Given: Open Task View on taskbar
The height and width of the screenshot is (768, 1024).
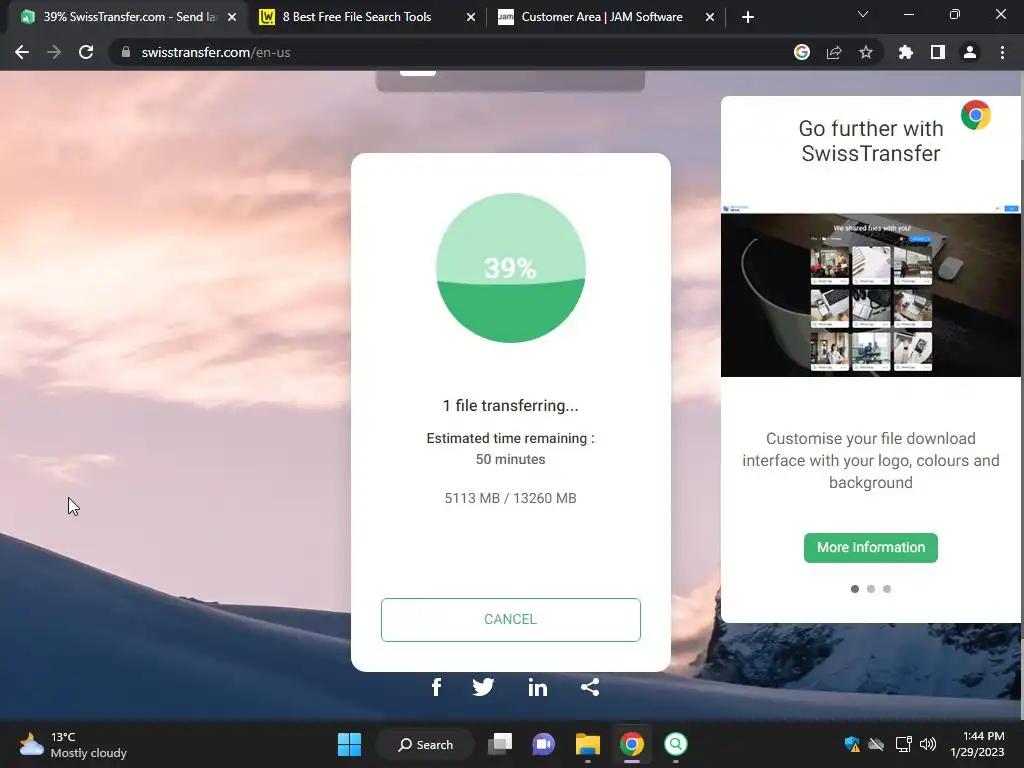Looking at the screenshot, I should (x=500, y=744).
